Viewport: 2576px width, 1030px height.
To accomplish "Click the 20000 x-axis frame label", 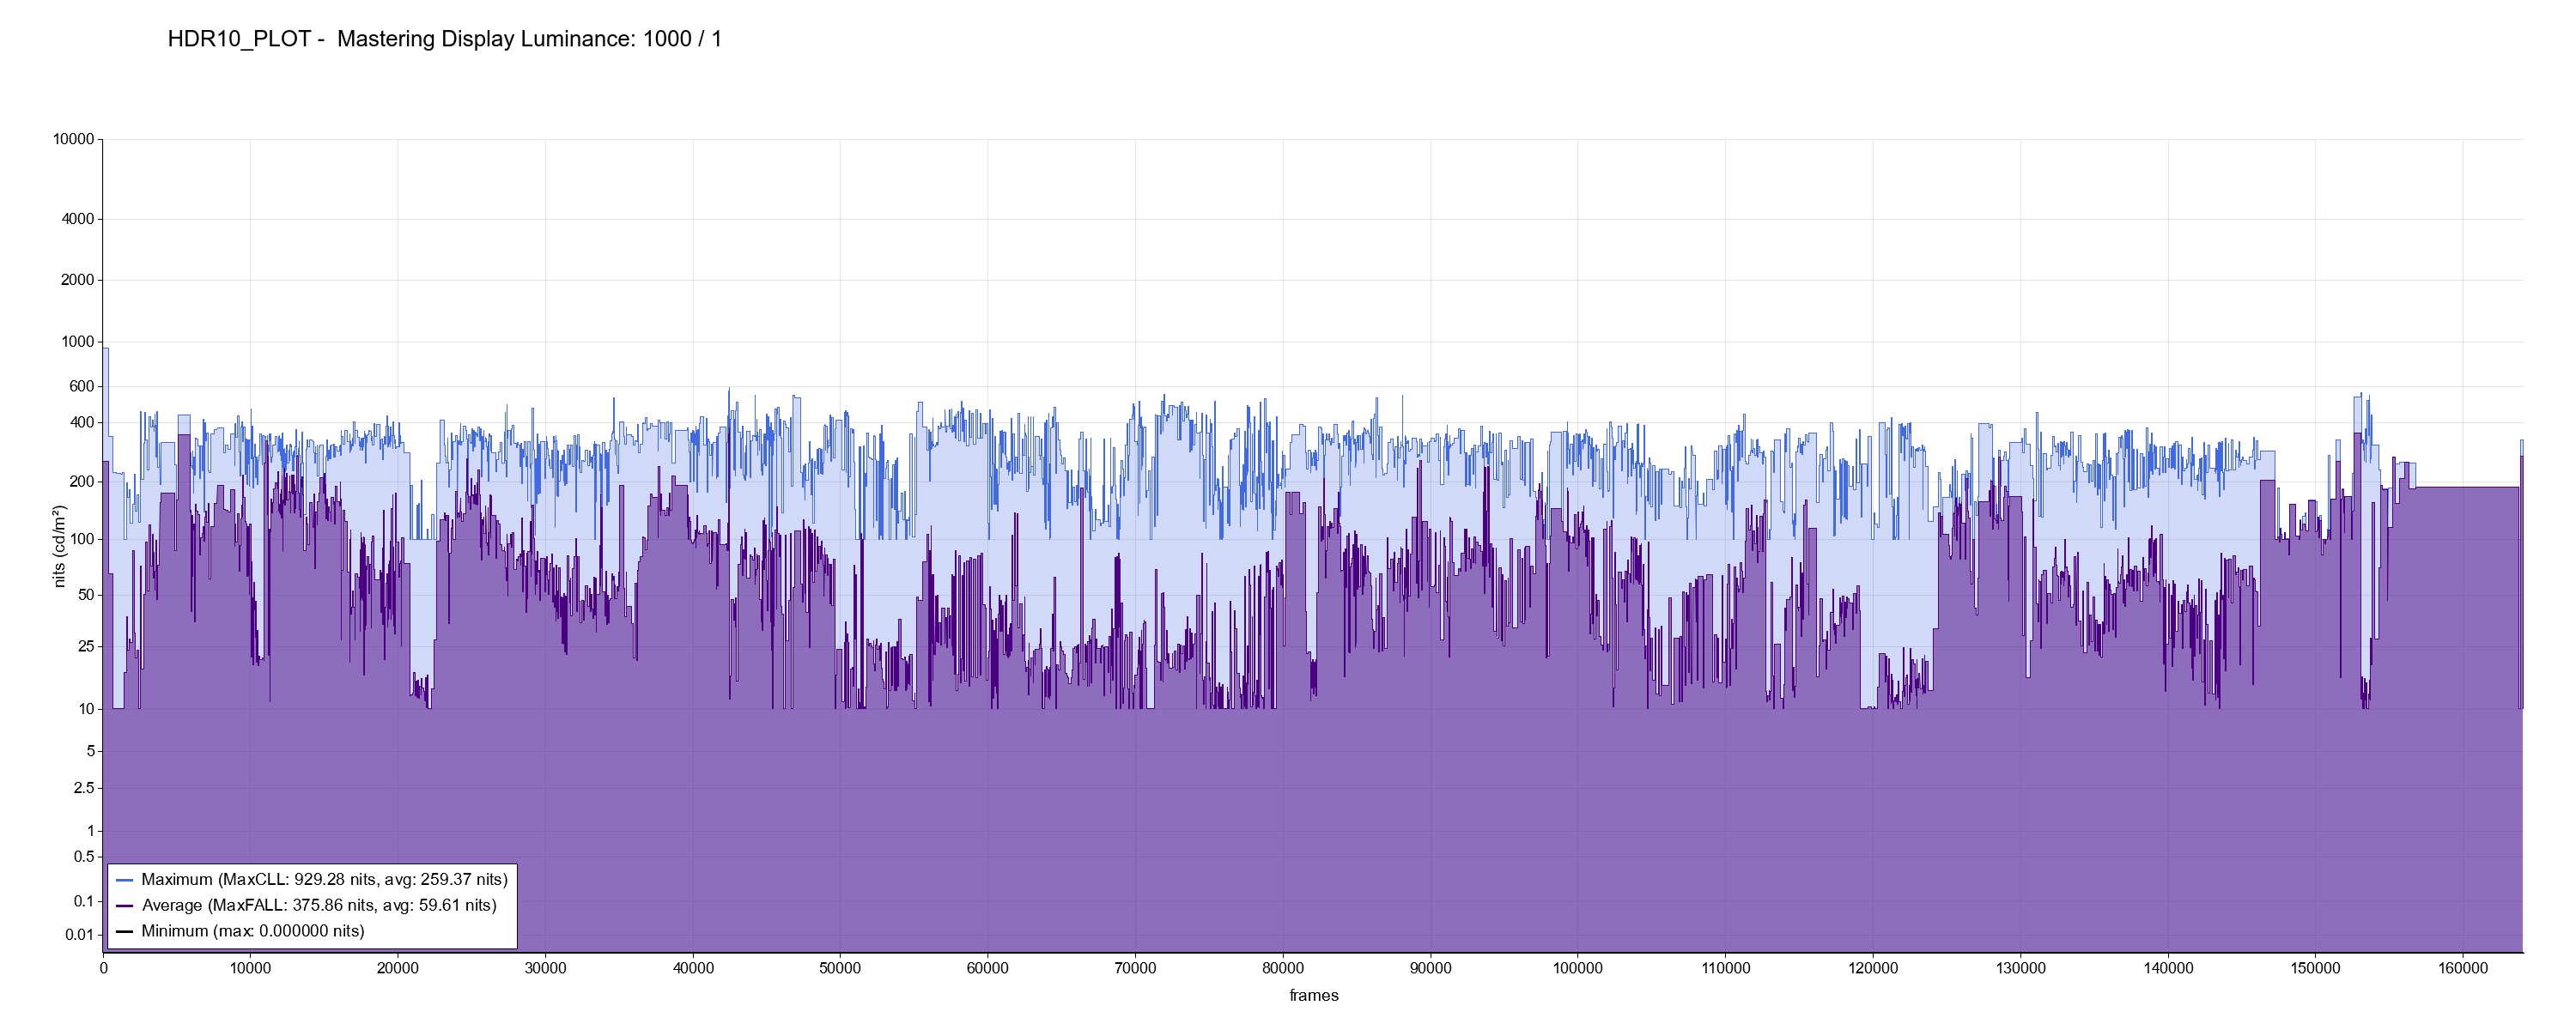I will [397, 968].
